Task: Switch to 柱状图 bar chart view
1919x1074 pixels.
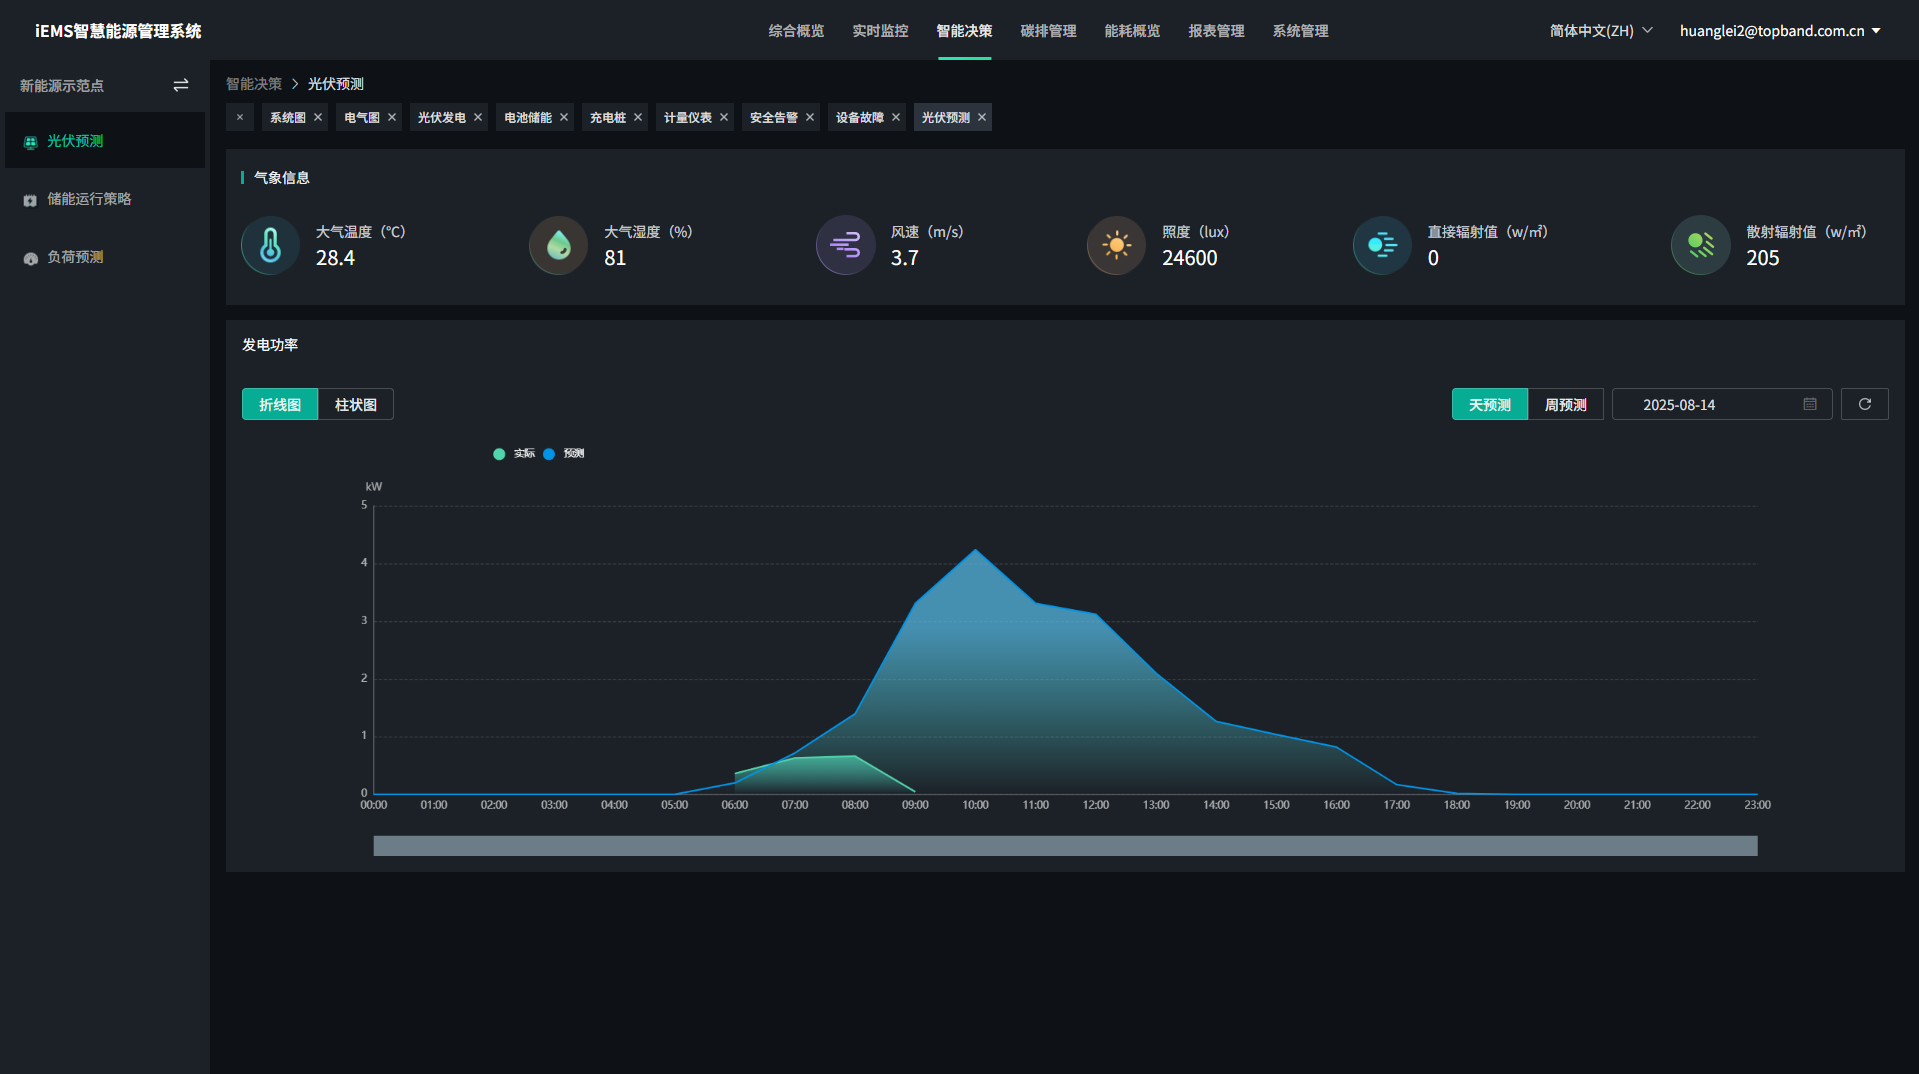Action: [356, 404]
